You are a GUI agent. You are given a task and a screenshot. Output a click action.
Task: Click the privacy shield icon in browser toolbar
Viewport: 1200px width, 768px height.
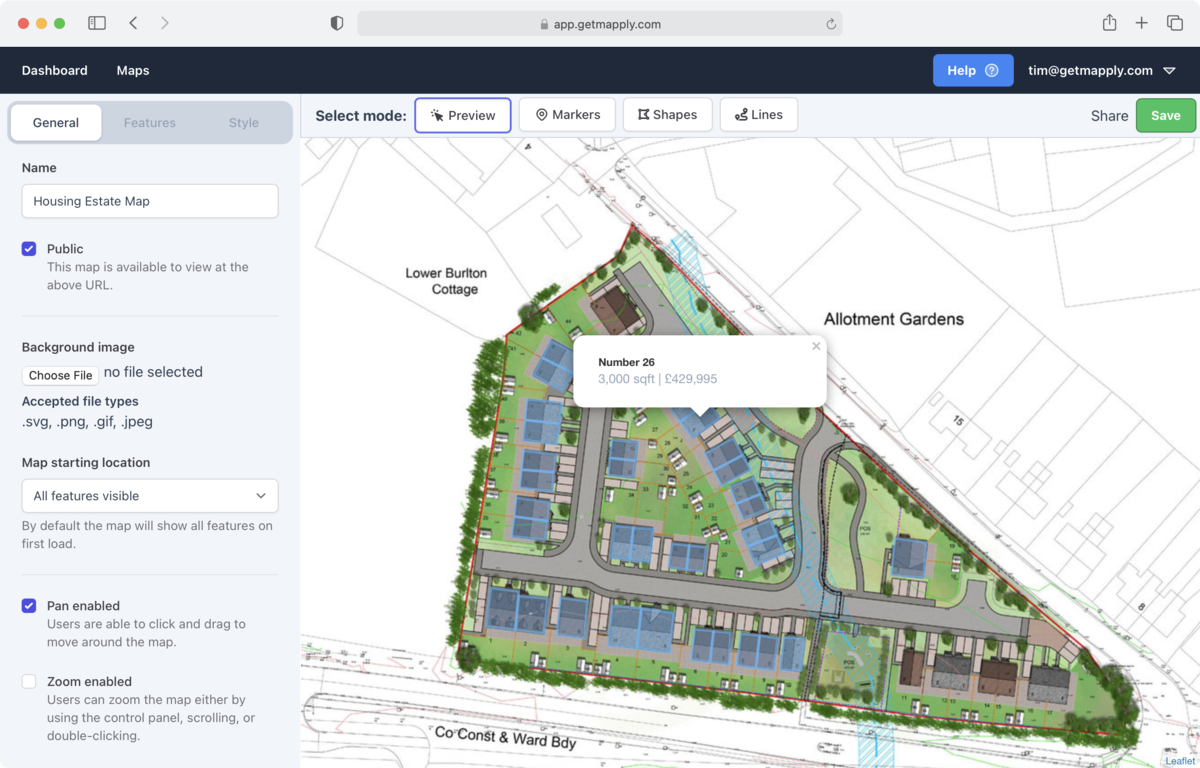[x=337, y=22]
